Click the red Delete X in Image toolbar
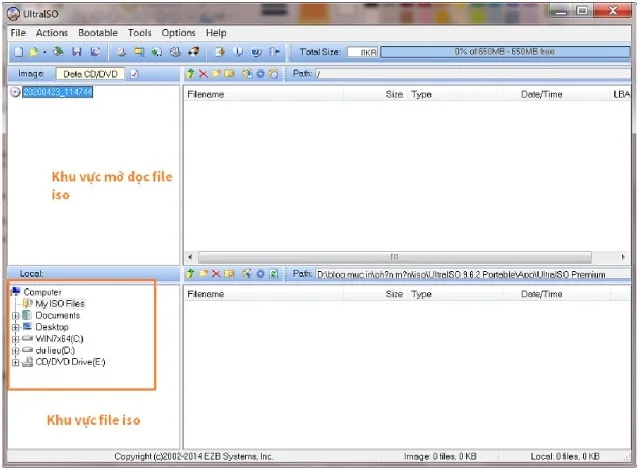 point(203,74)
